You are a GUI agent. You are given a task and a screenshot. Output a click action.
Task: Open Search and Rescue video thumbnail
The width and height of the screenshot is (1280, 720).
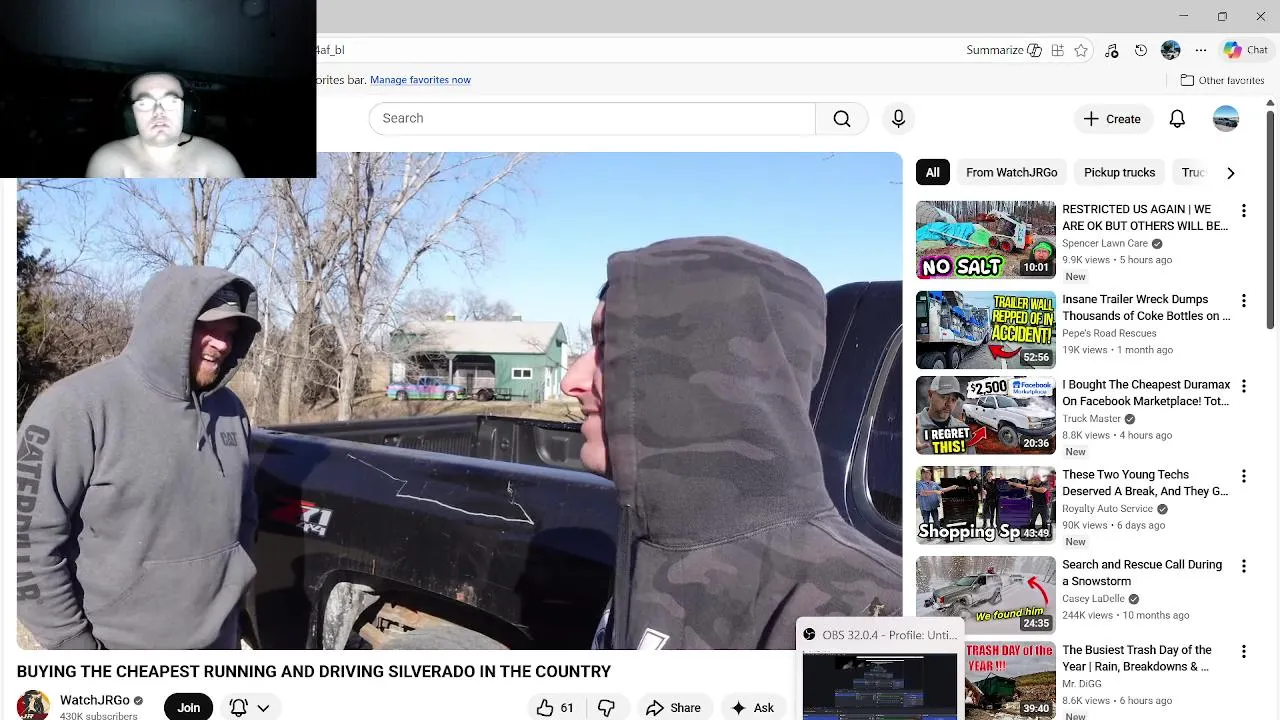tap(986, 595)
